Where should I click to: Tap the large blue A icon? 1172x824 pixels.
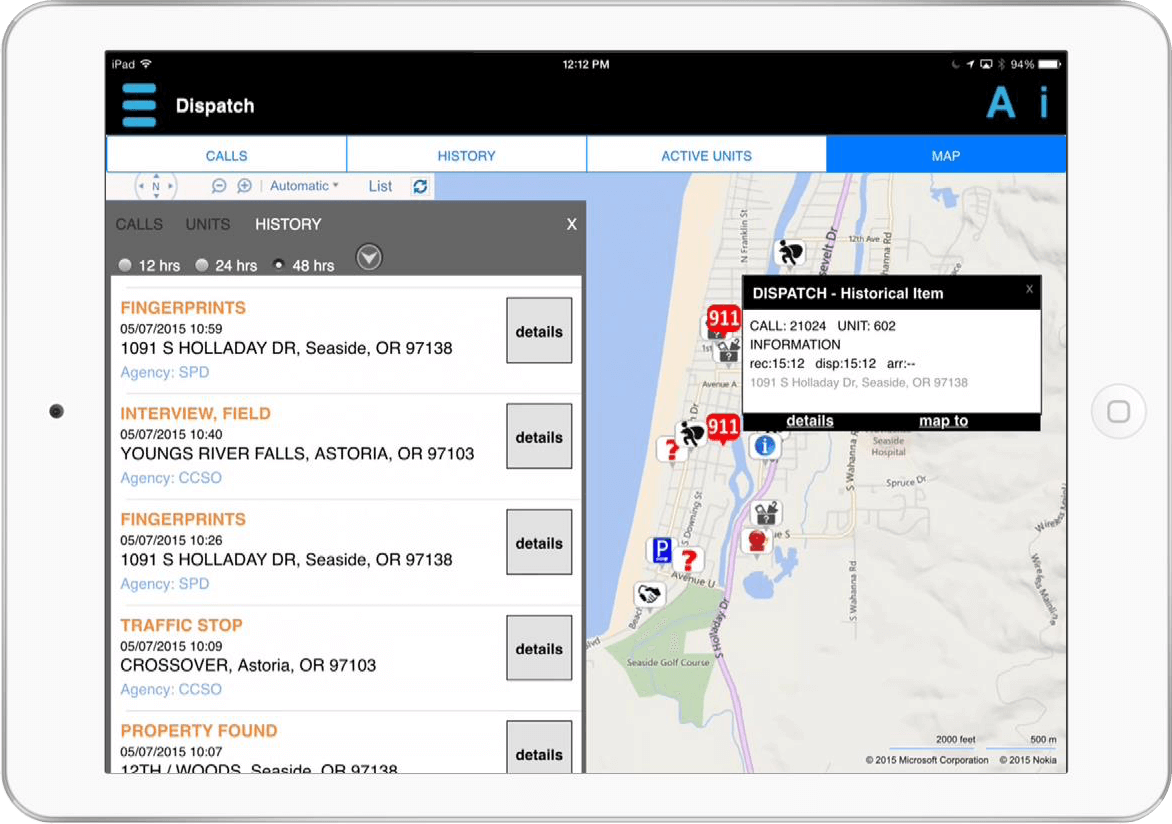tap(1001, 102)
